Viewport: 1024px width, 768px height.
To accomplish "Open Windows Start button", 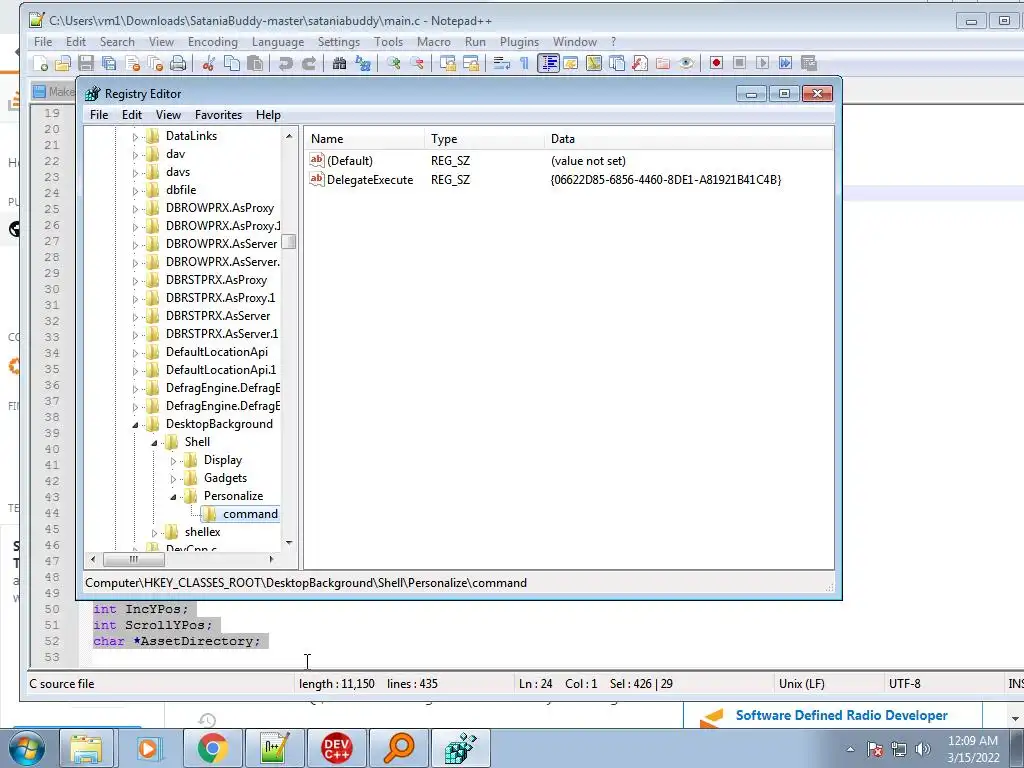I will click(27, 748).
